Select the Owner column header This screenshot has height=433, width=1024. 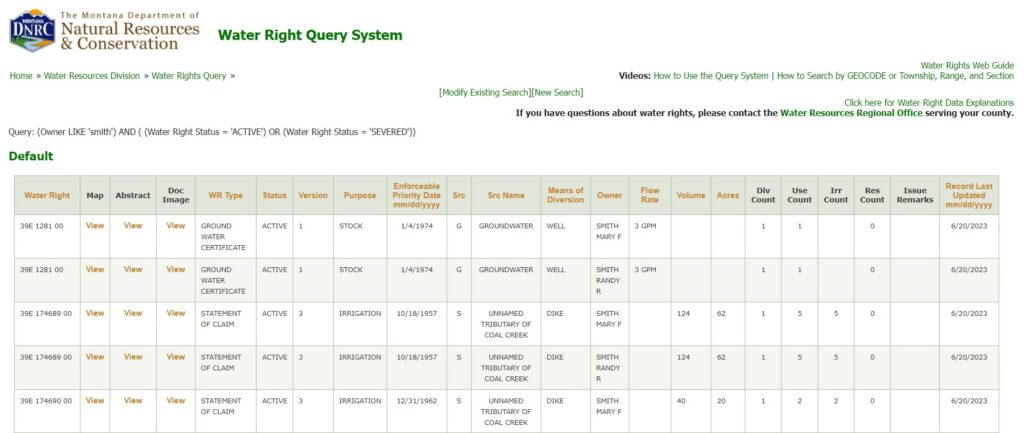[609, 196]
